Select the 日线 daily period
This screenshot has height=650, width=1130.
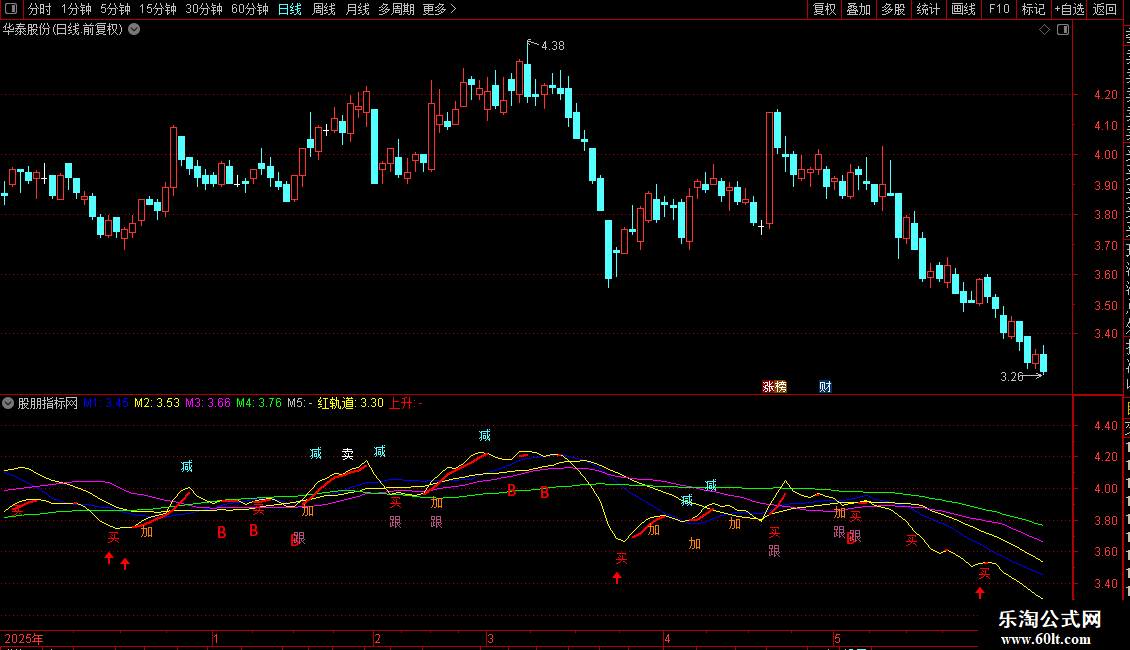pyautogui.click(x=290, y=9)
